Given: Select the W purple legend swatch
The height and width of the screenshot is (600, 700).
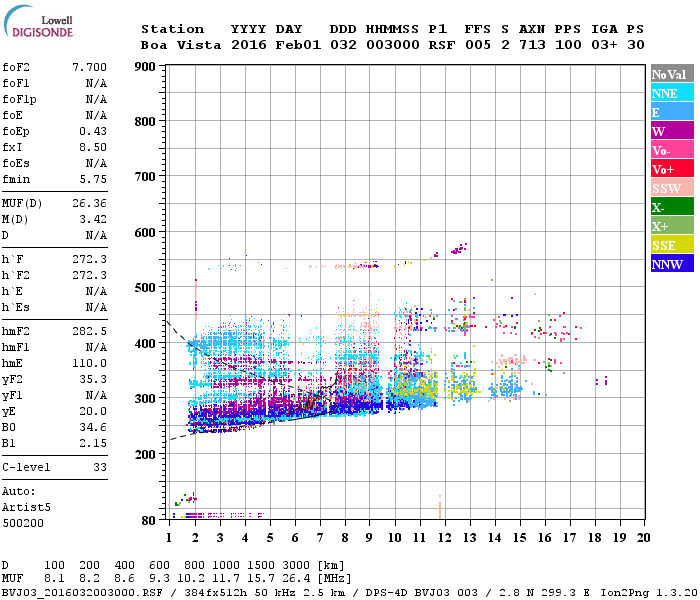Looking at the screenshot, I should pyautogui.click(x=672, y=131).
